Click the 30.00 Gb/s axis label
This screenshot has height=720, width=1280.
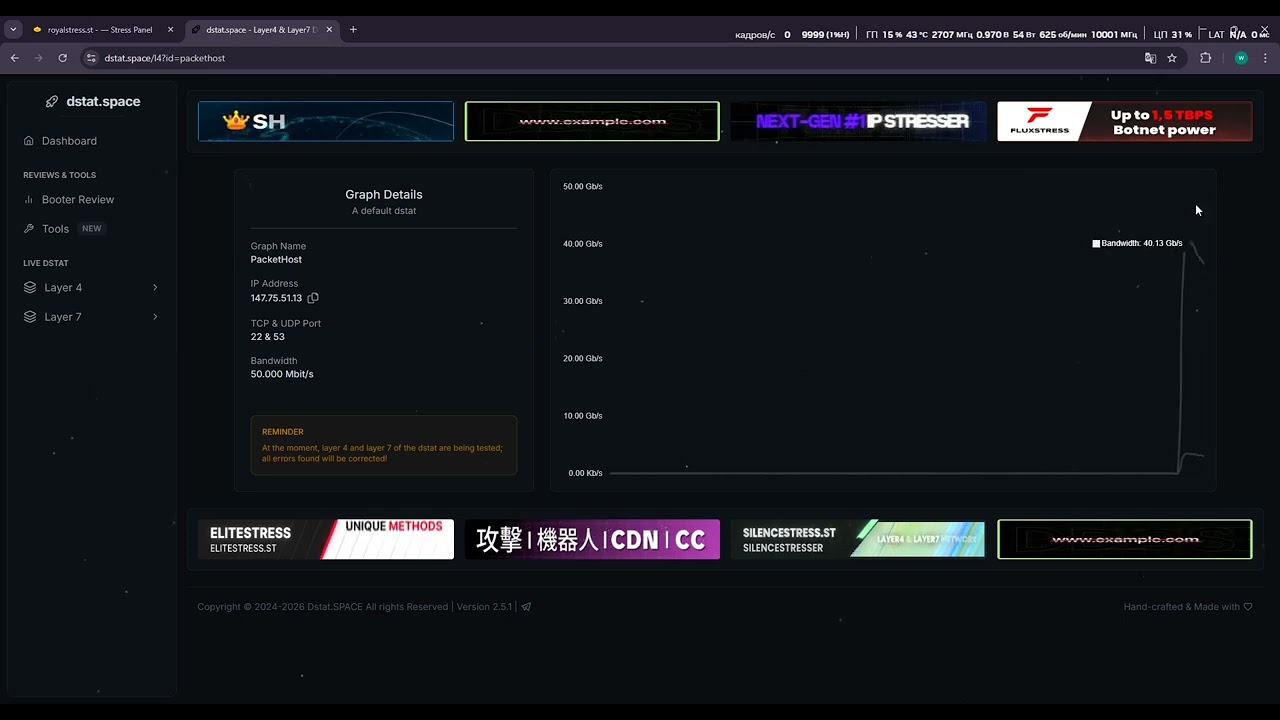(583, 301)
